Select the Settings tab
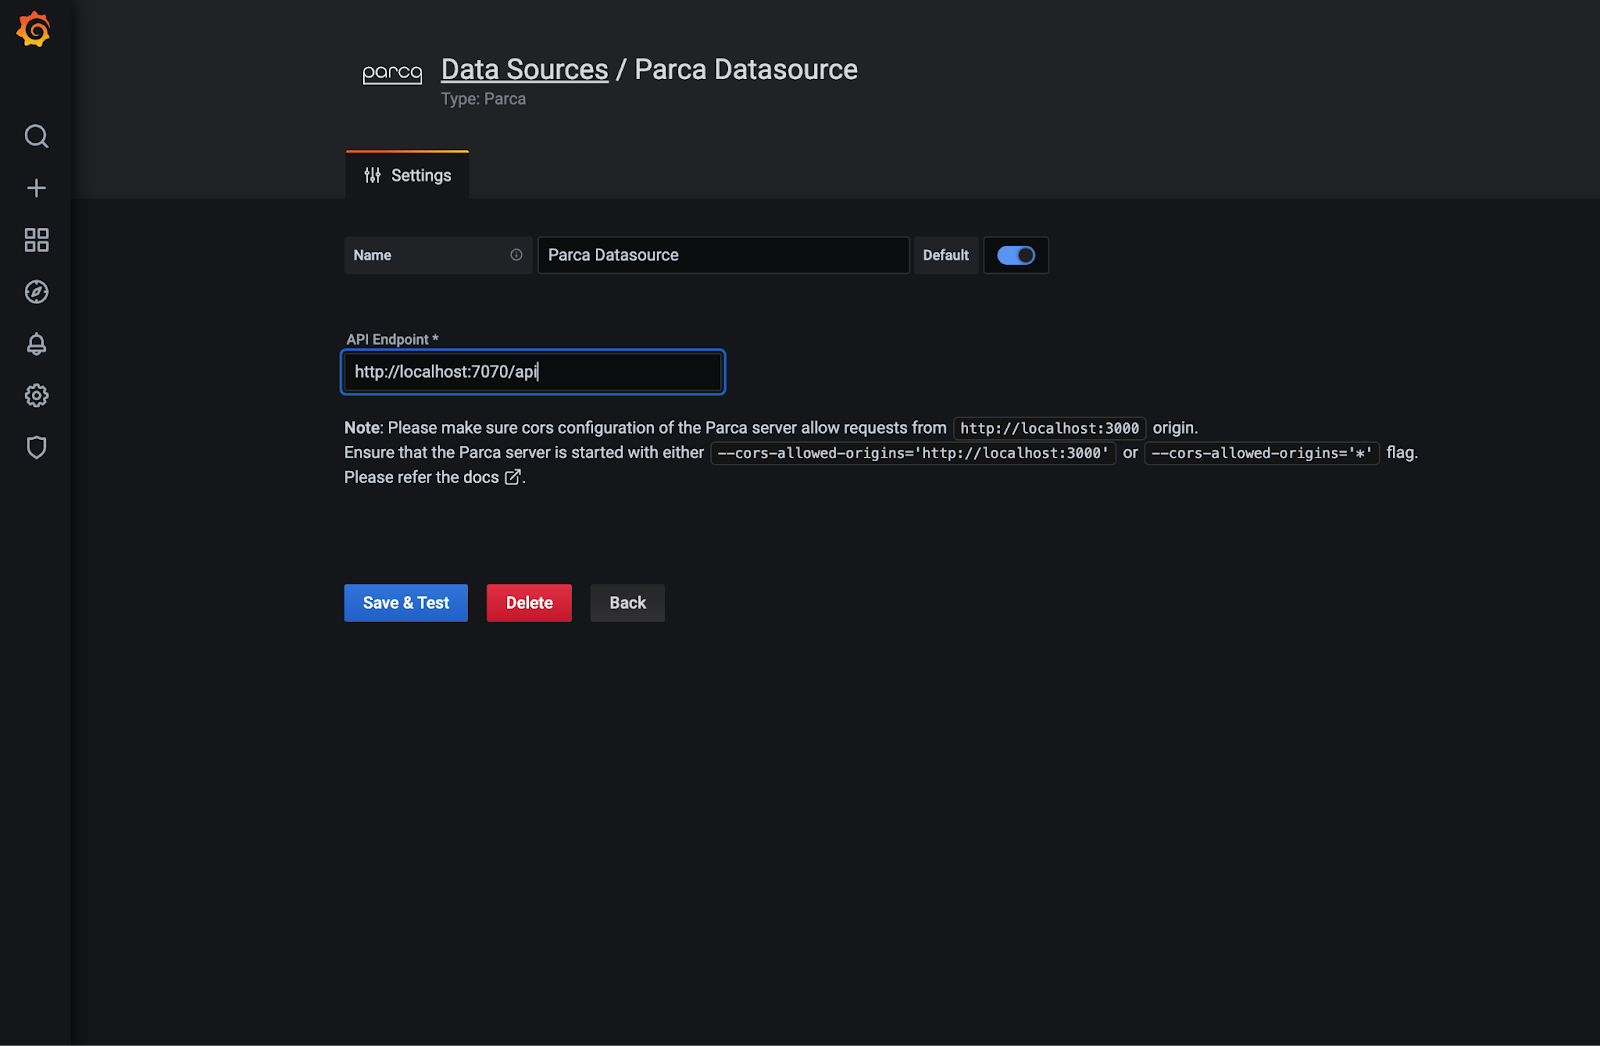 (407, 175)
